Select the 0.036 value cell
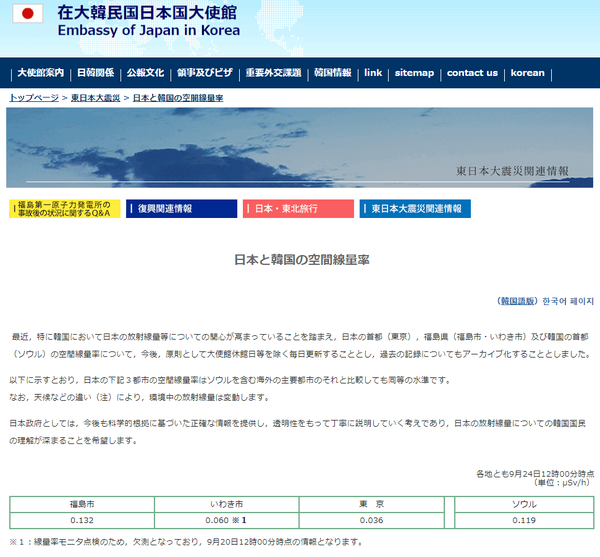Image resolution: width=600 pixels, height=557 pixels. 372,520
